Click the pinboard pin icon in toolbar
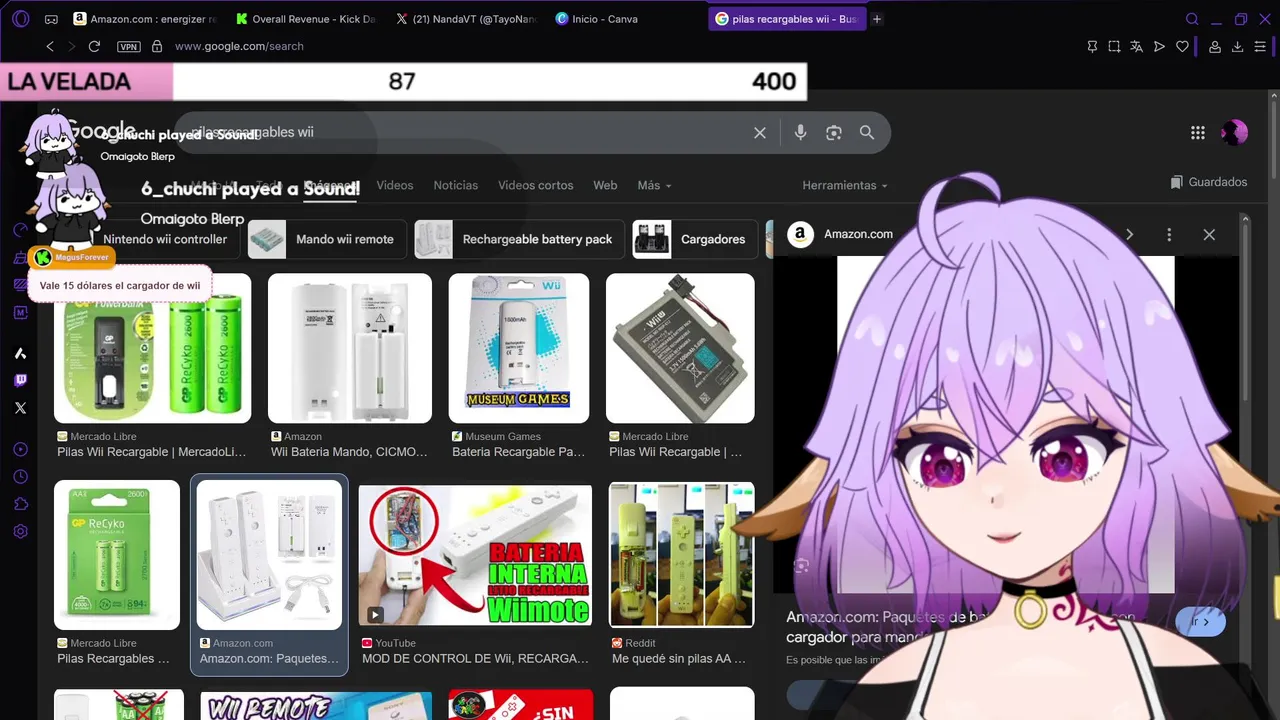Image resolution: width=1280 pixels, height=720 pixels. 1092,46
